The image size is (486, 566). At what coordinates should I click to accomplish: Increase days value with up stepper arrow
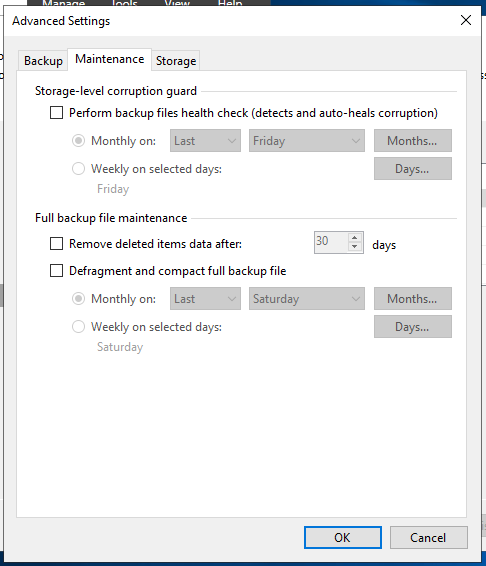pyautogui.click(x=355, y=238)
